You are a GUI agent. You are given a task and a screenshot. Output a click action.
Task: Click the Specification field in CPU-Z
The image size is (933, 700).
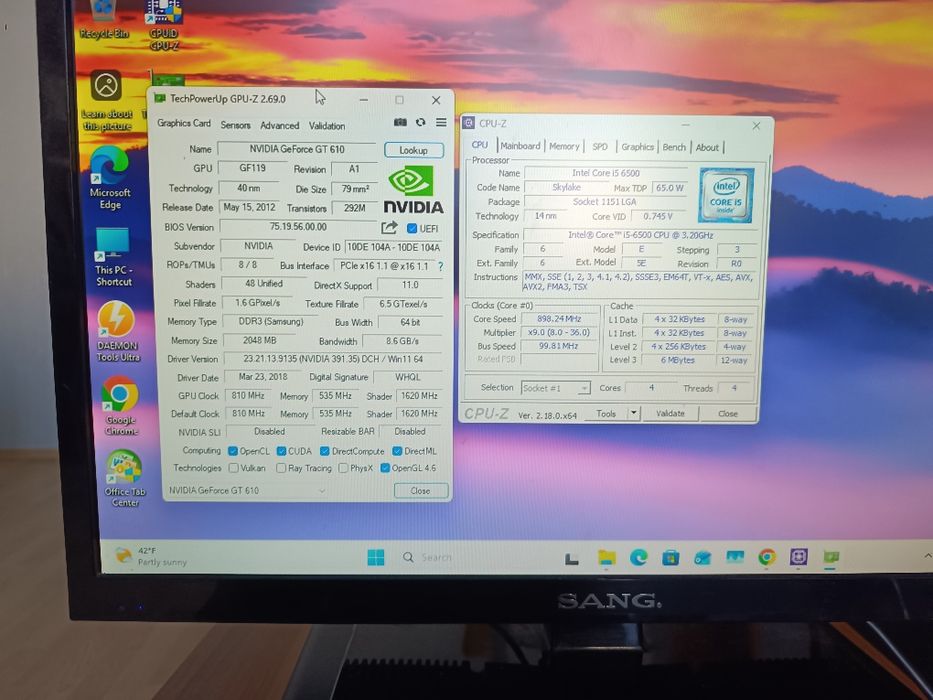pos(640,235)
